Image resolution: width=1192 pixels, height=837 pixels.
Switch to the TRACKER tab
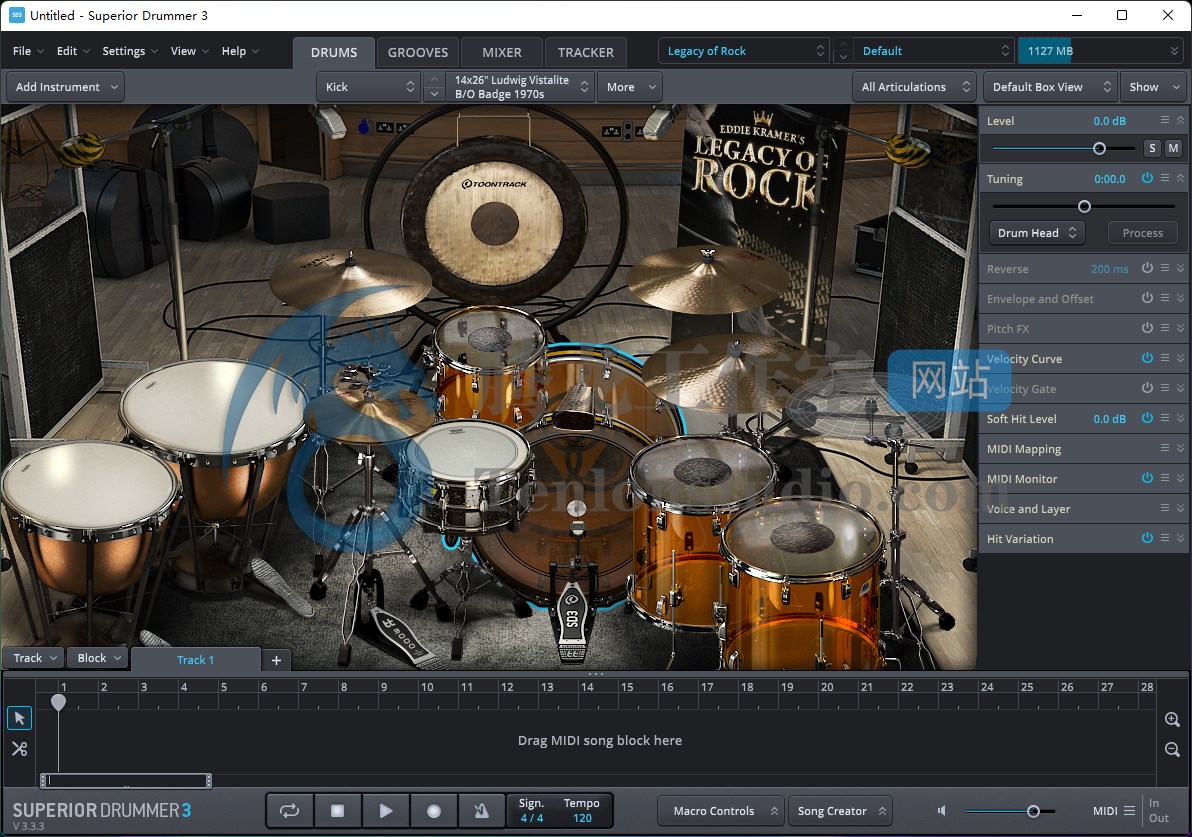click(x=585, y=52)
